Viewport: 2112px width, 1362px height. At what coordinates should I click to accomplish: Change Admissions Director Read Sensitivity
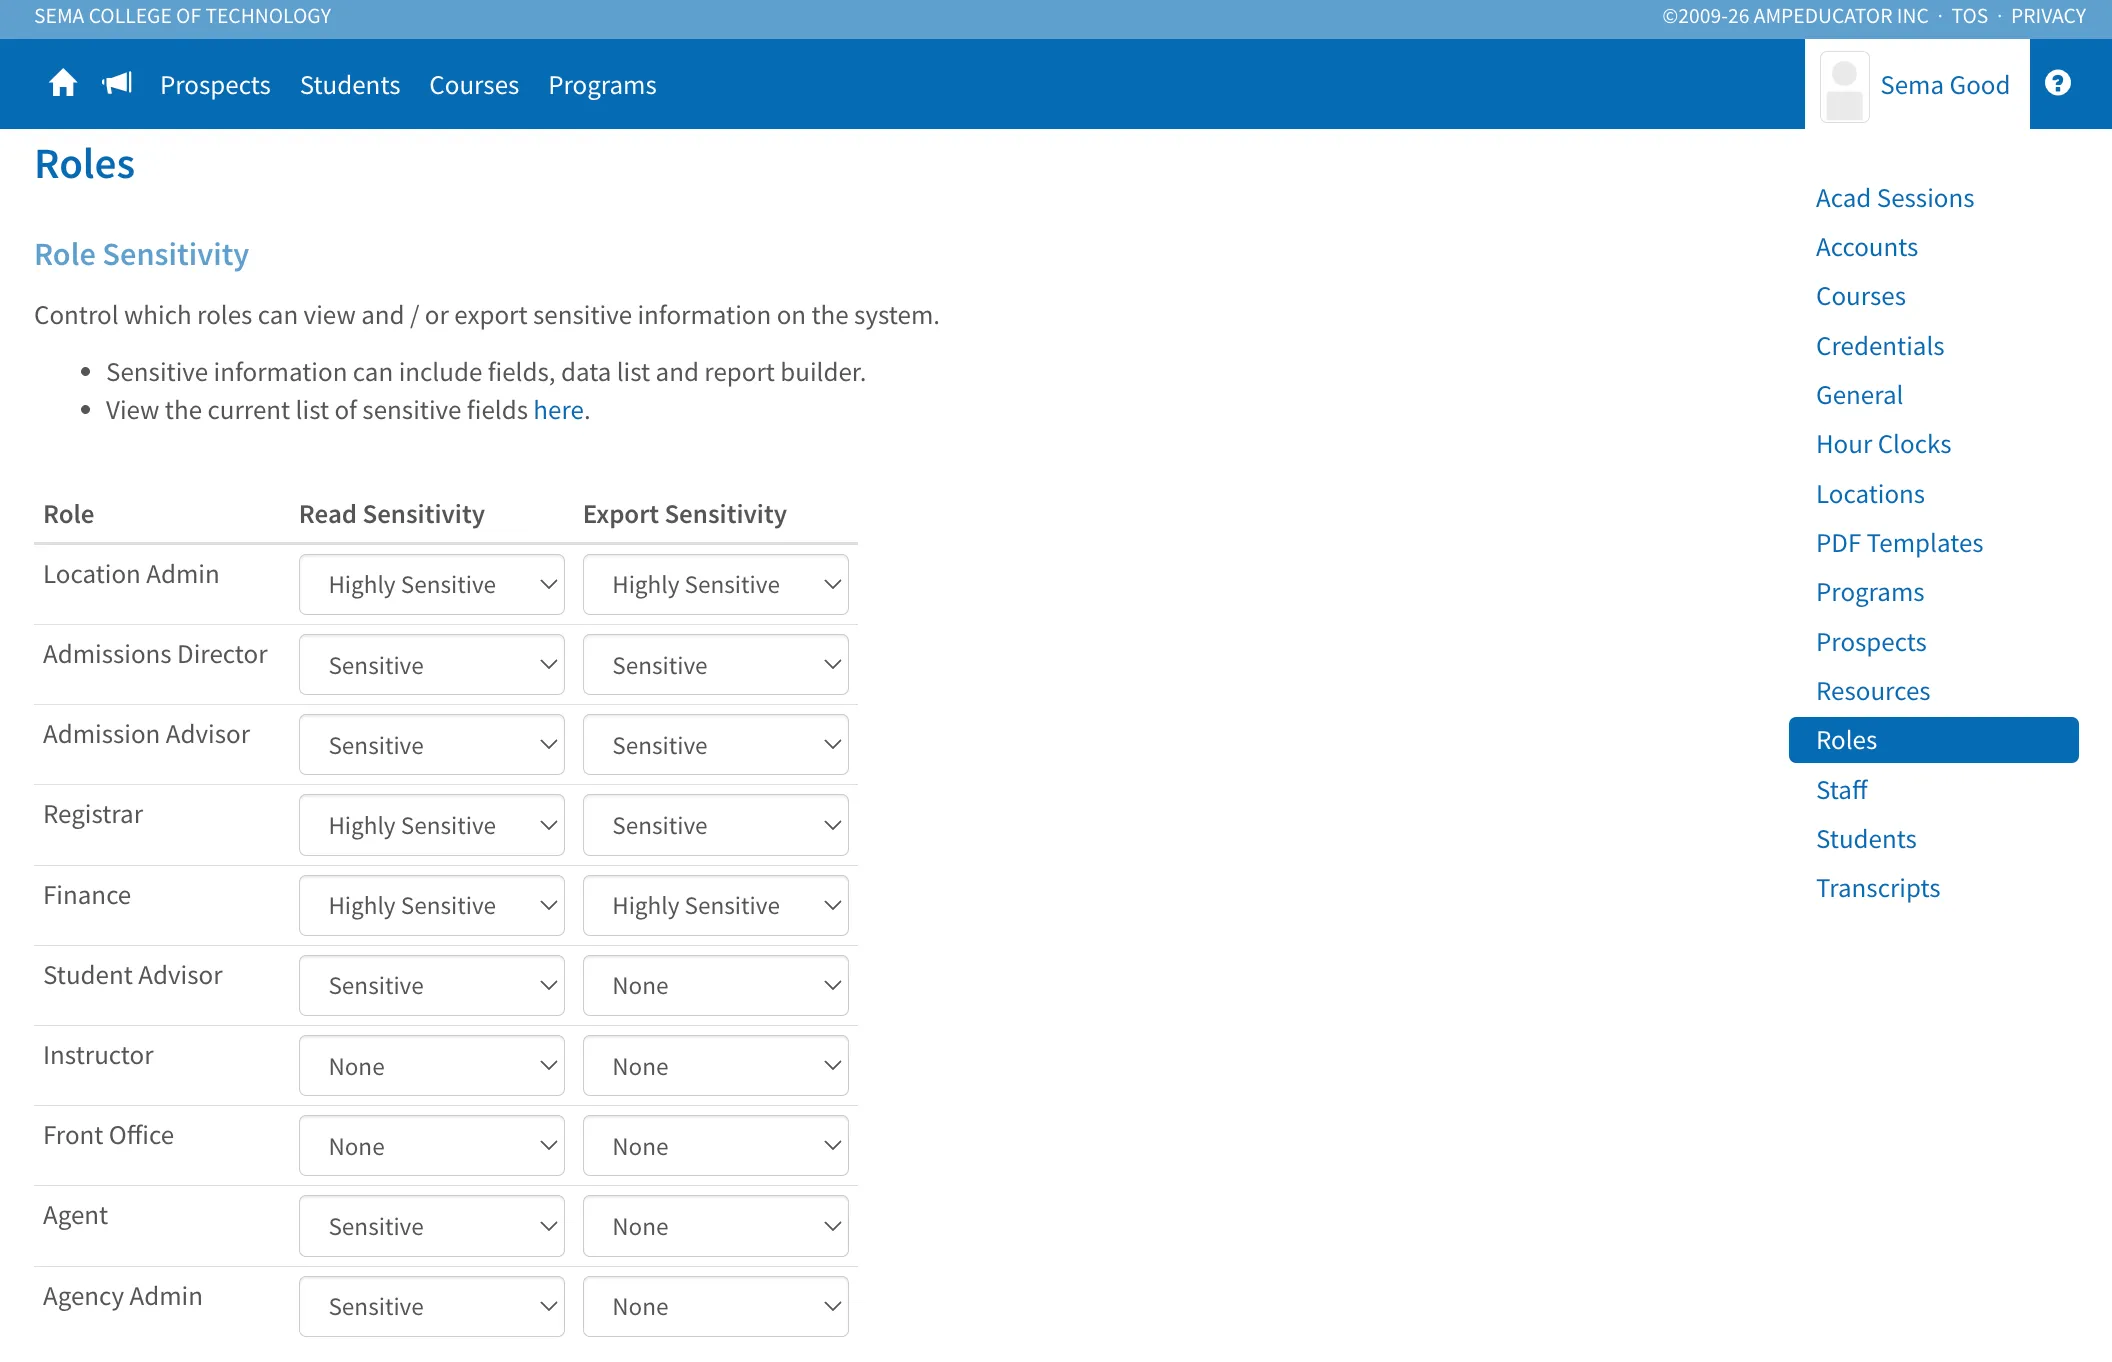pos(431,665)
